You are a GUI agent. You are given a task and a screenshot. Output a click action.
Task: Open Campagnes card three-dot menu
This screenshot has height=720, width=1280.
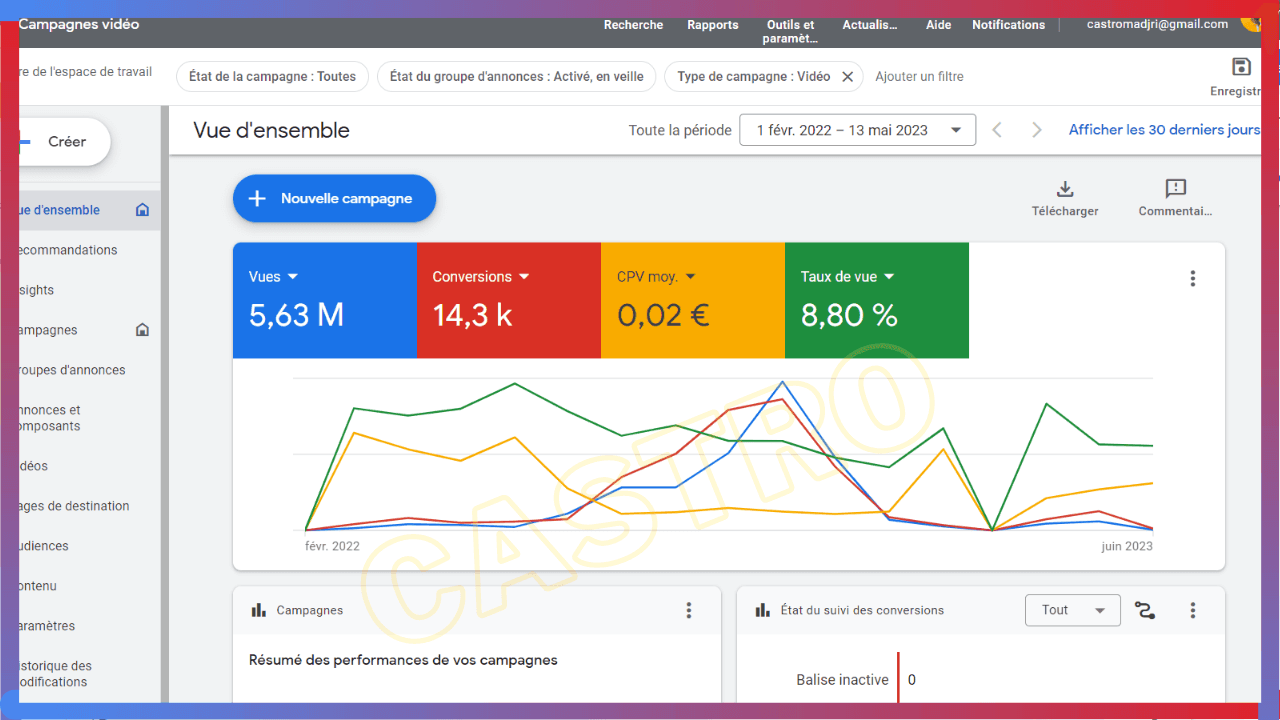[688, 610]
